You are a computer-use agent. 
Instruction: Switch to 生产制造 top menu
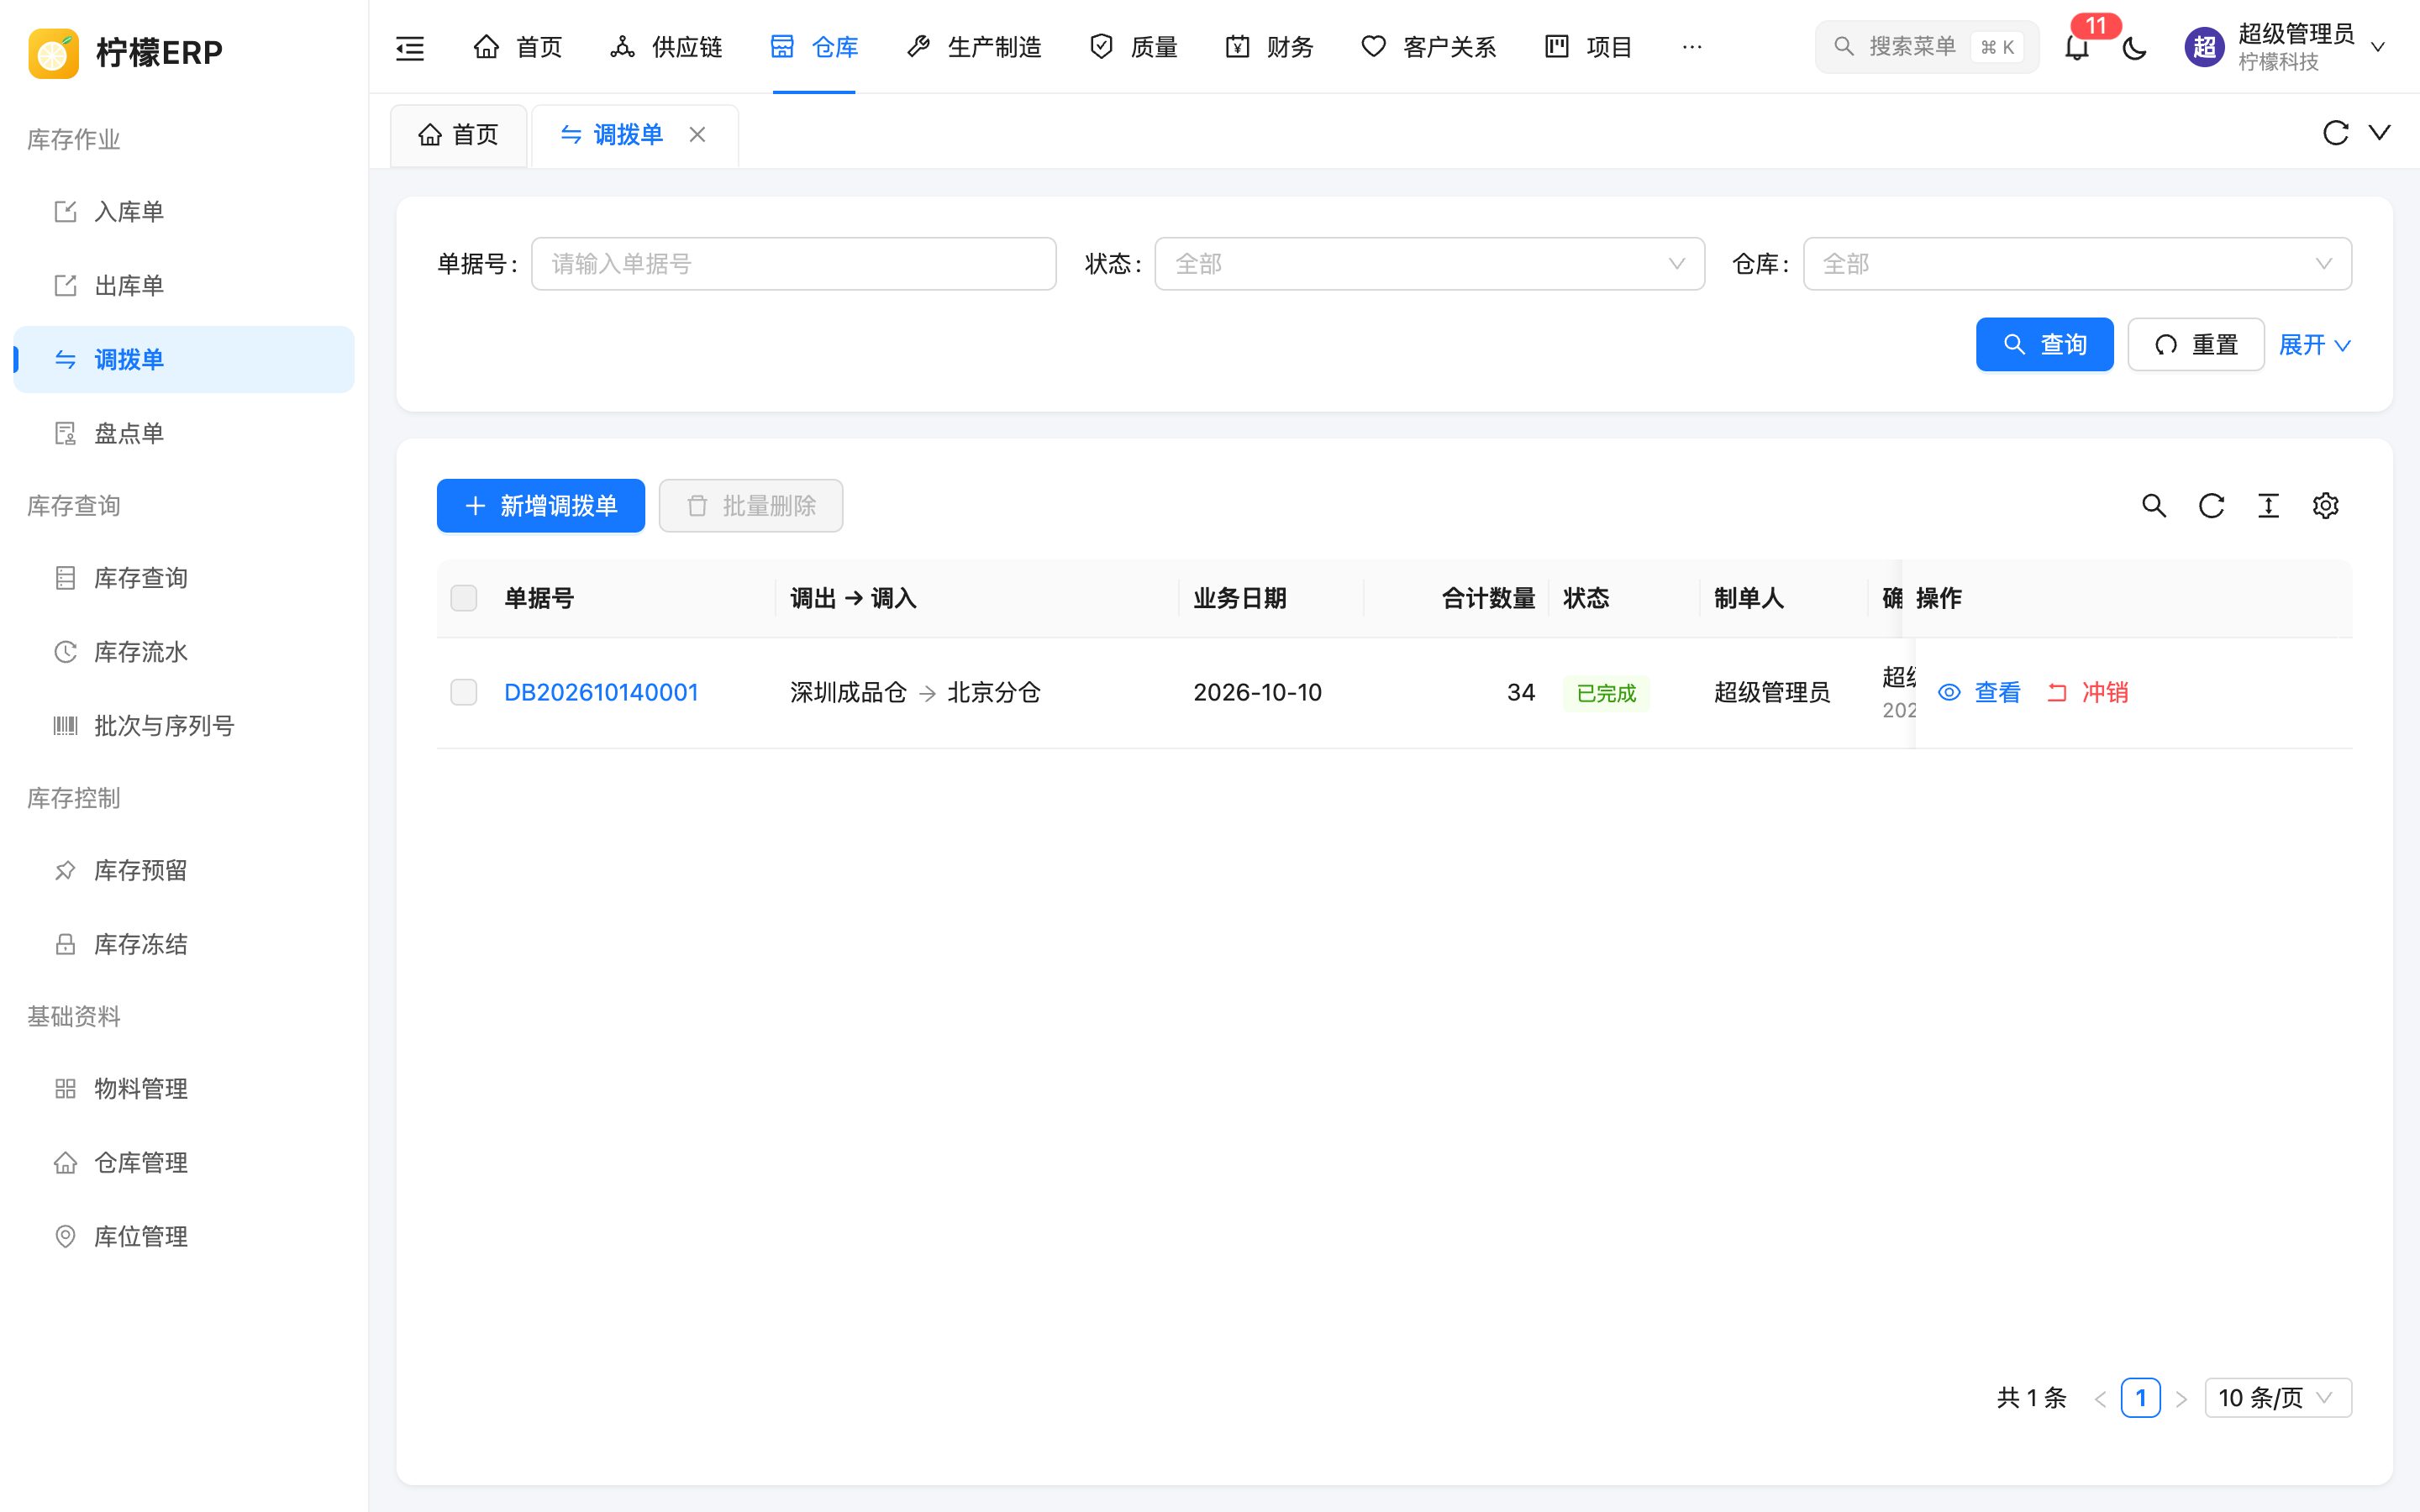(974, 47)
